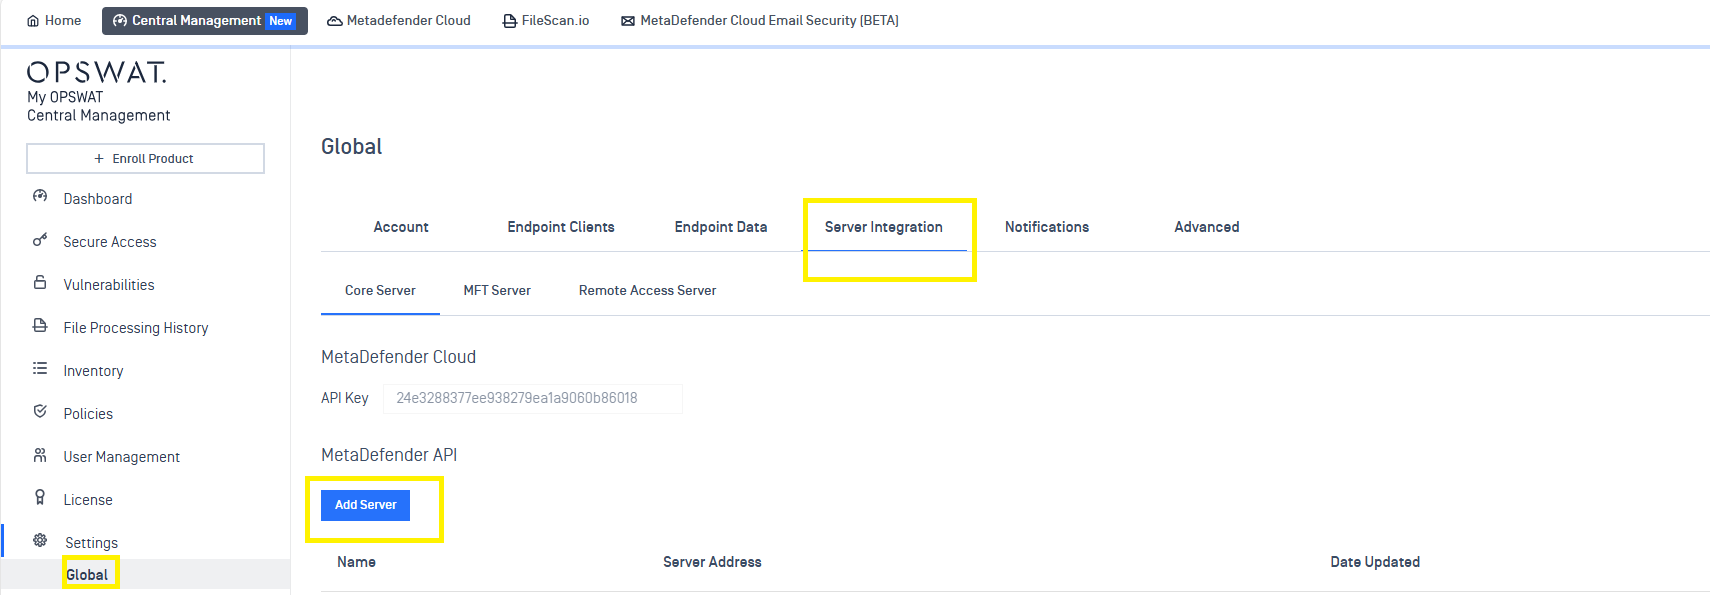Click the Vulnerabilities lock icon
The height and width of the screenshot is (595, 1710).
point(40,283)
